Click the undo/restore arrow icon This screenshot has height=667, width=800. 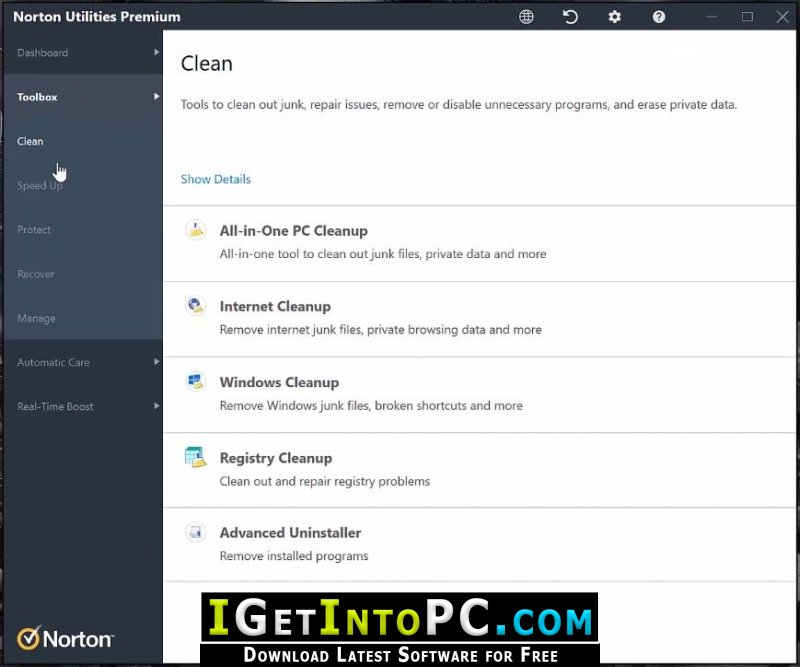click(x=570, y=17)
